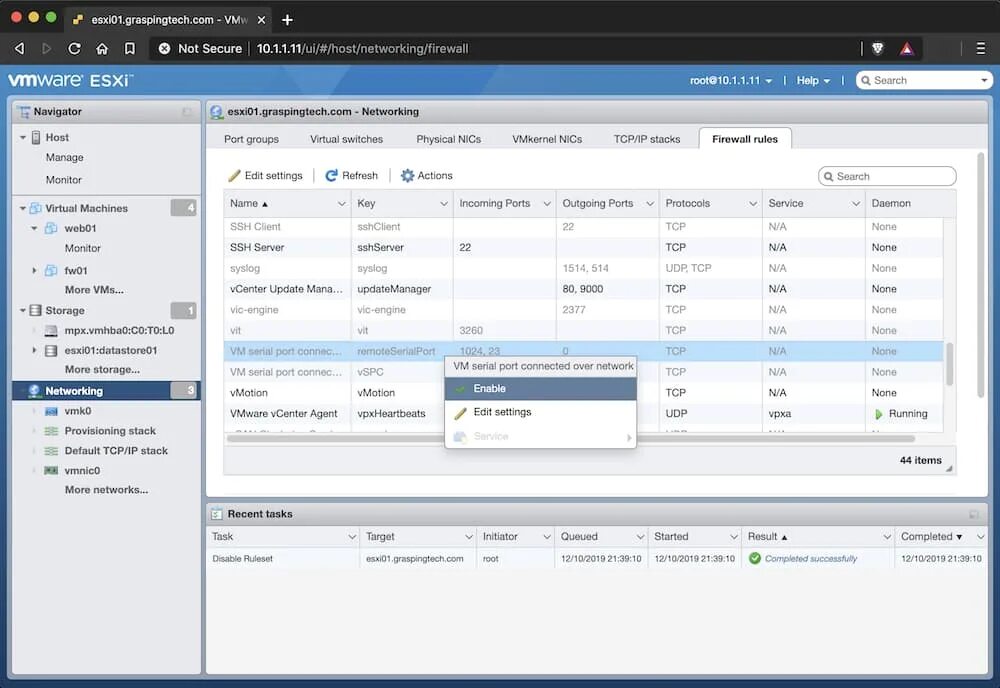Open the root@10.1.1.11 user dropdown
This screenshot has width=1000, height=688.
pyautogui.click(x=731, y=80)
